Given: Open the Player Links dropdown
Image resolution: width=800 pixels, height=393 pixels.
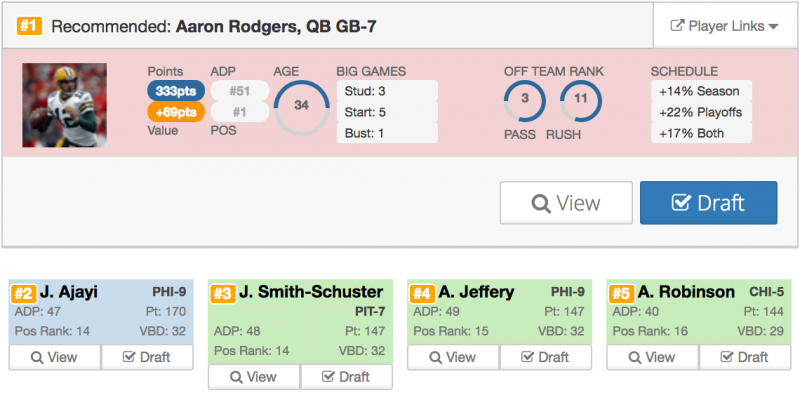Looking at the screenshot, I should 726,26.
